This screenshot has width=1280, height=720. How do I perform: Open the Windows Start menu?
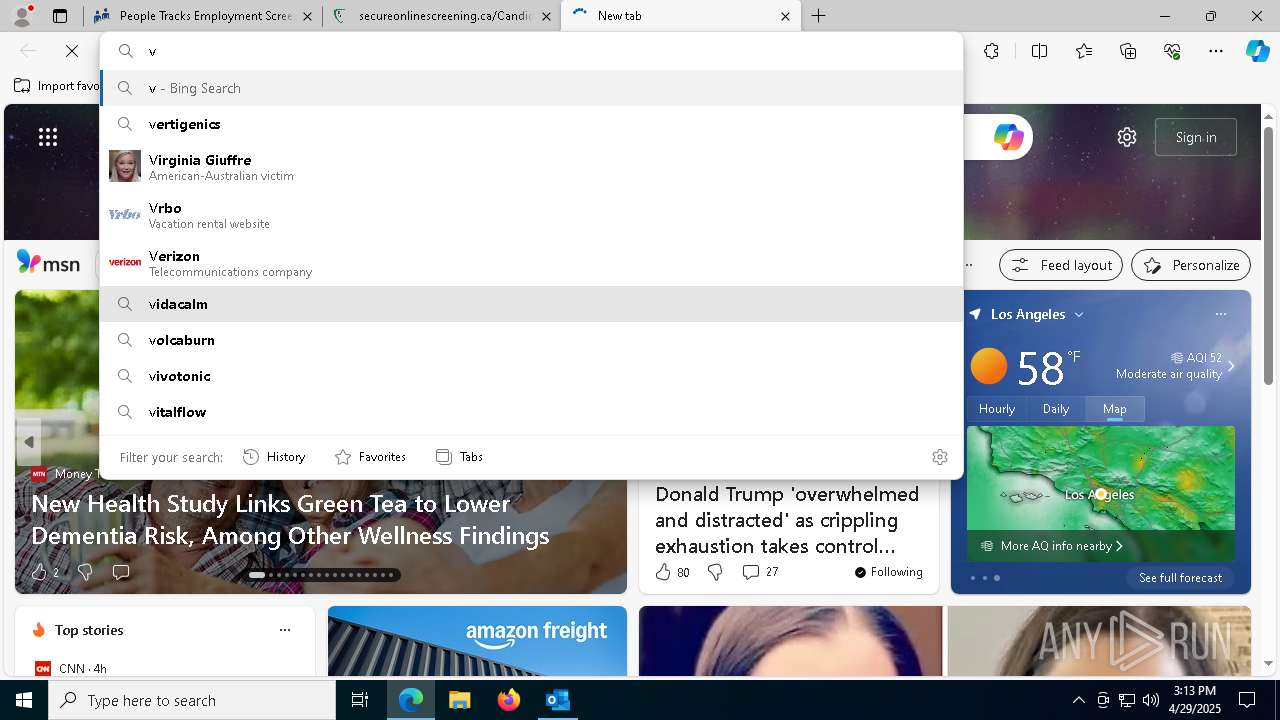coord(24,700)
